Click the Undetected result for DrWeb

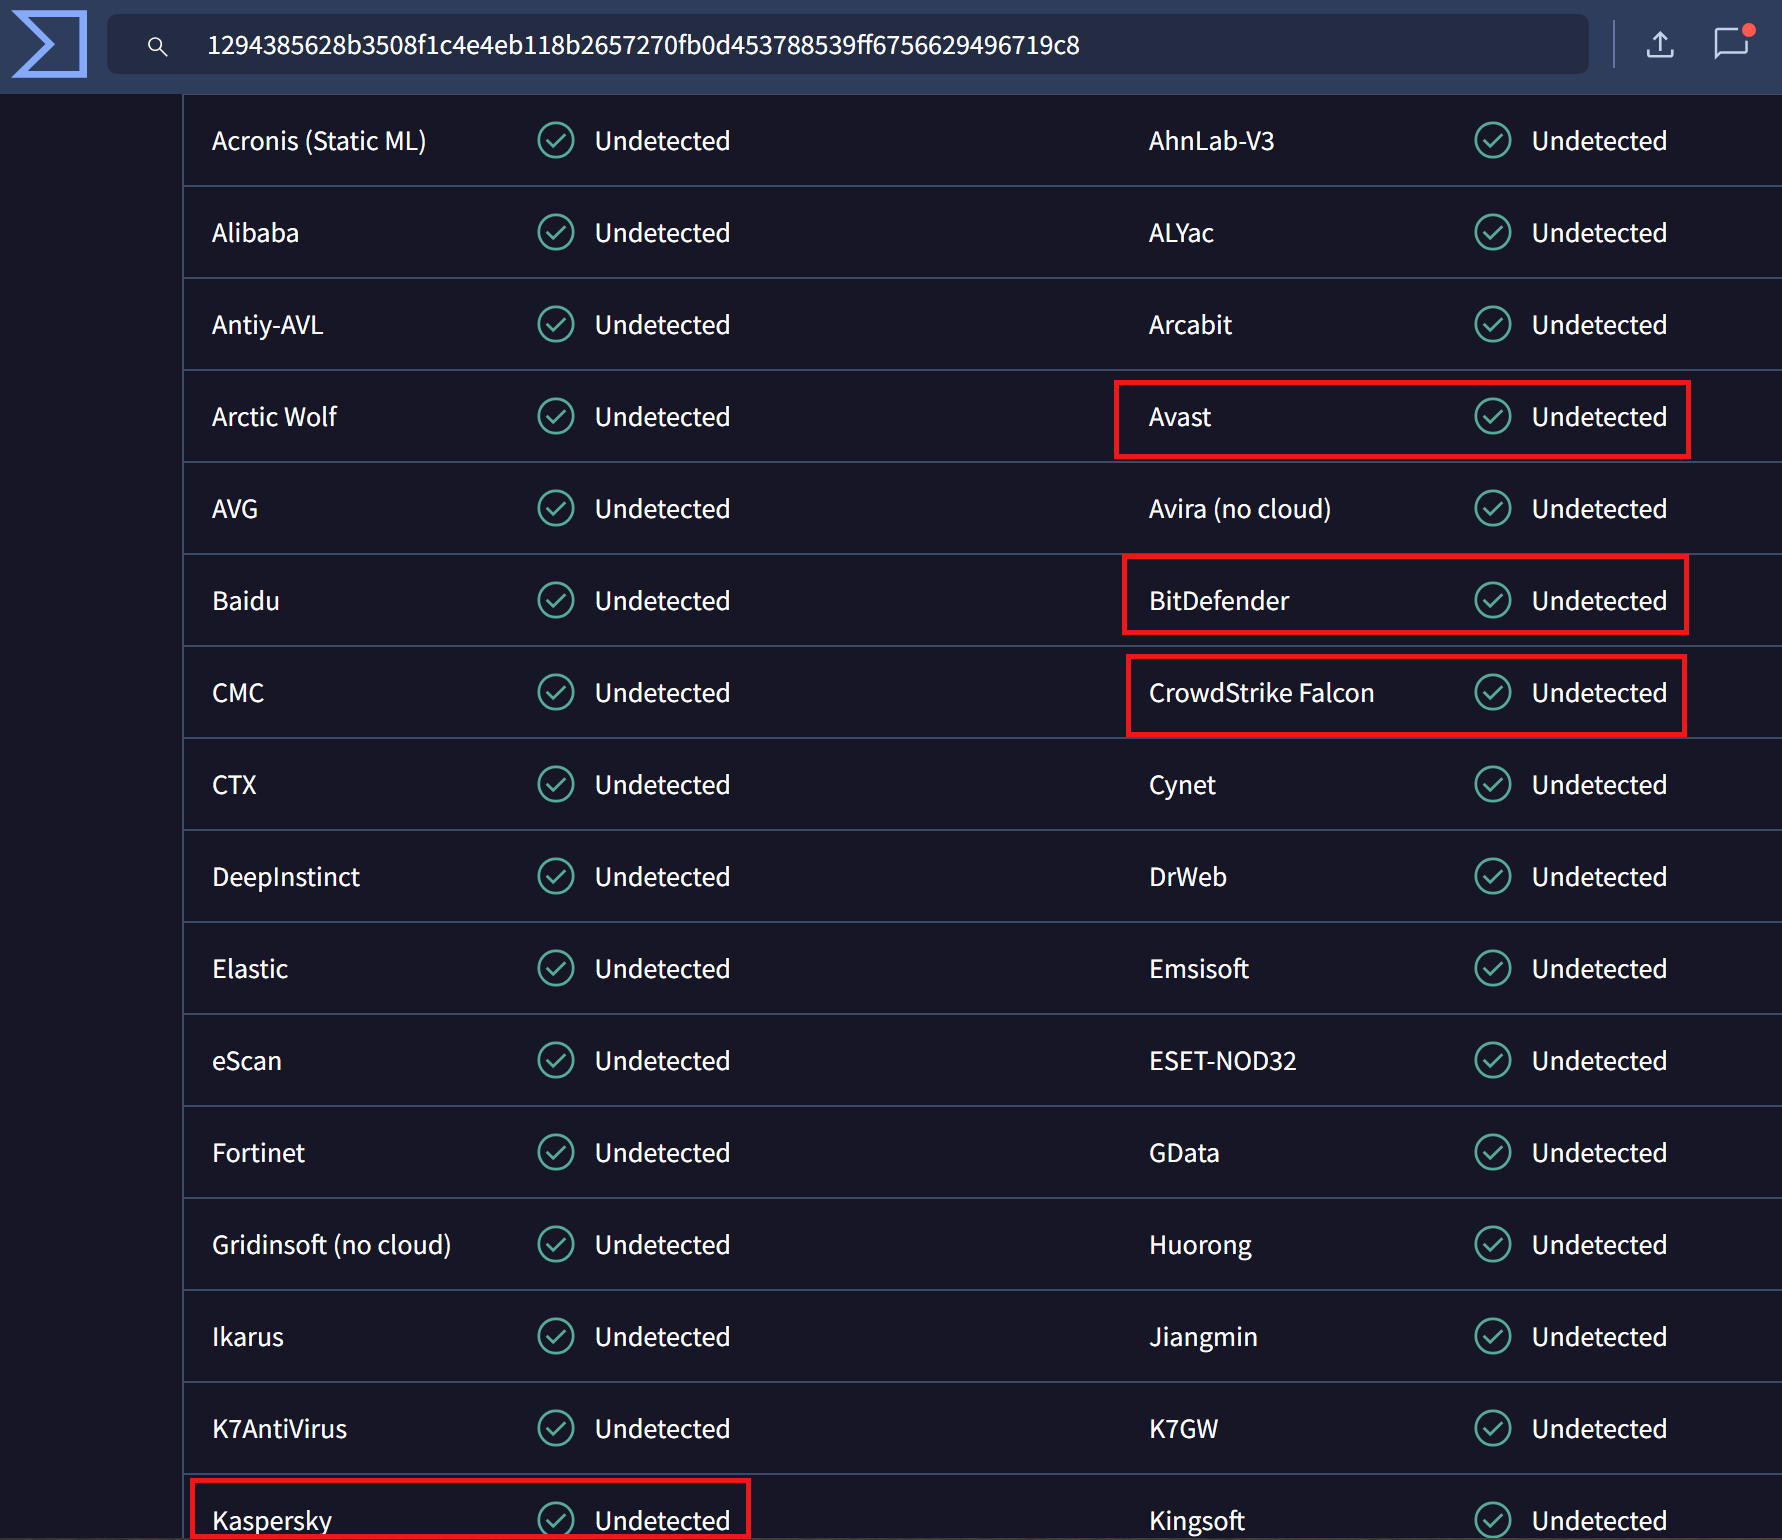click(1599, 877)
